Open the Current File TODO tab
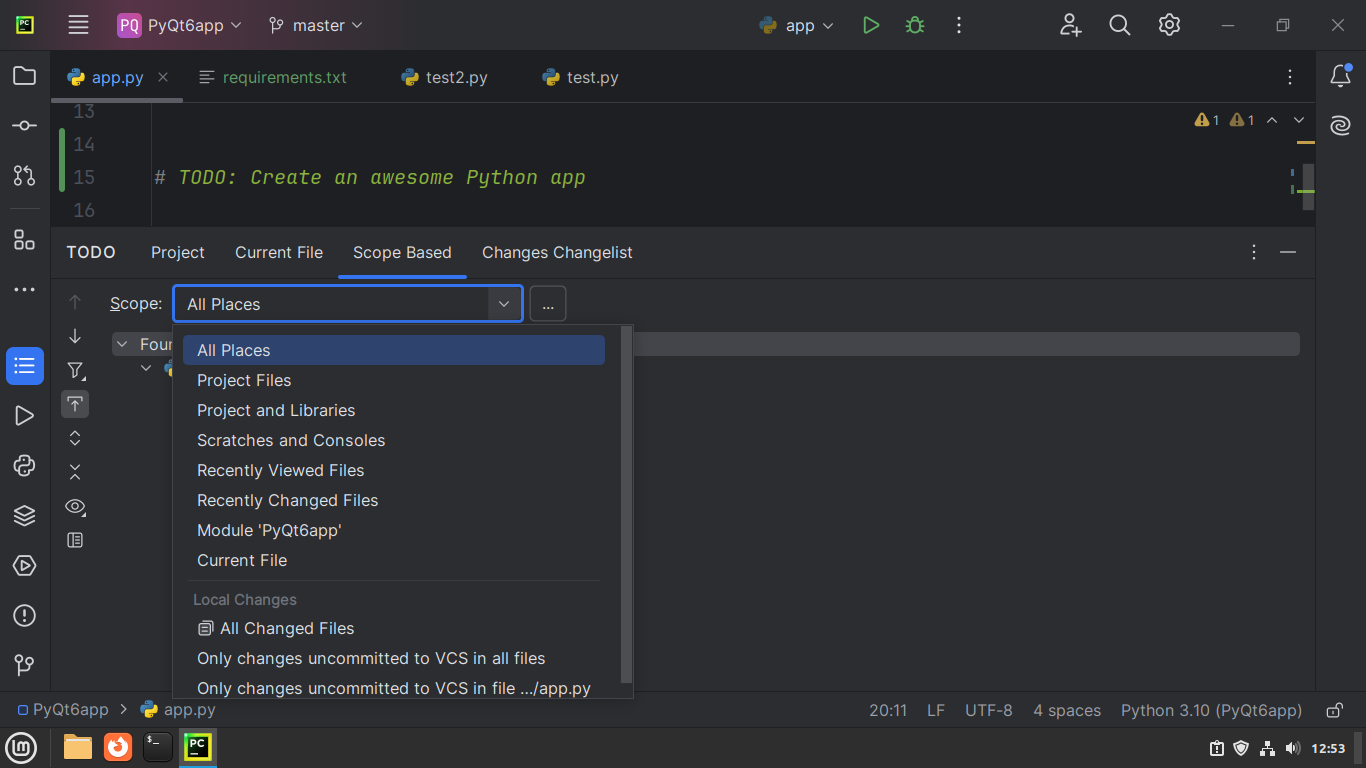 pos(279,252)
